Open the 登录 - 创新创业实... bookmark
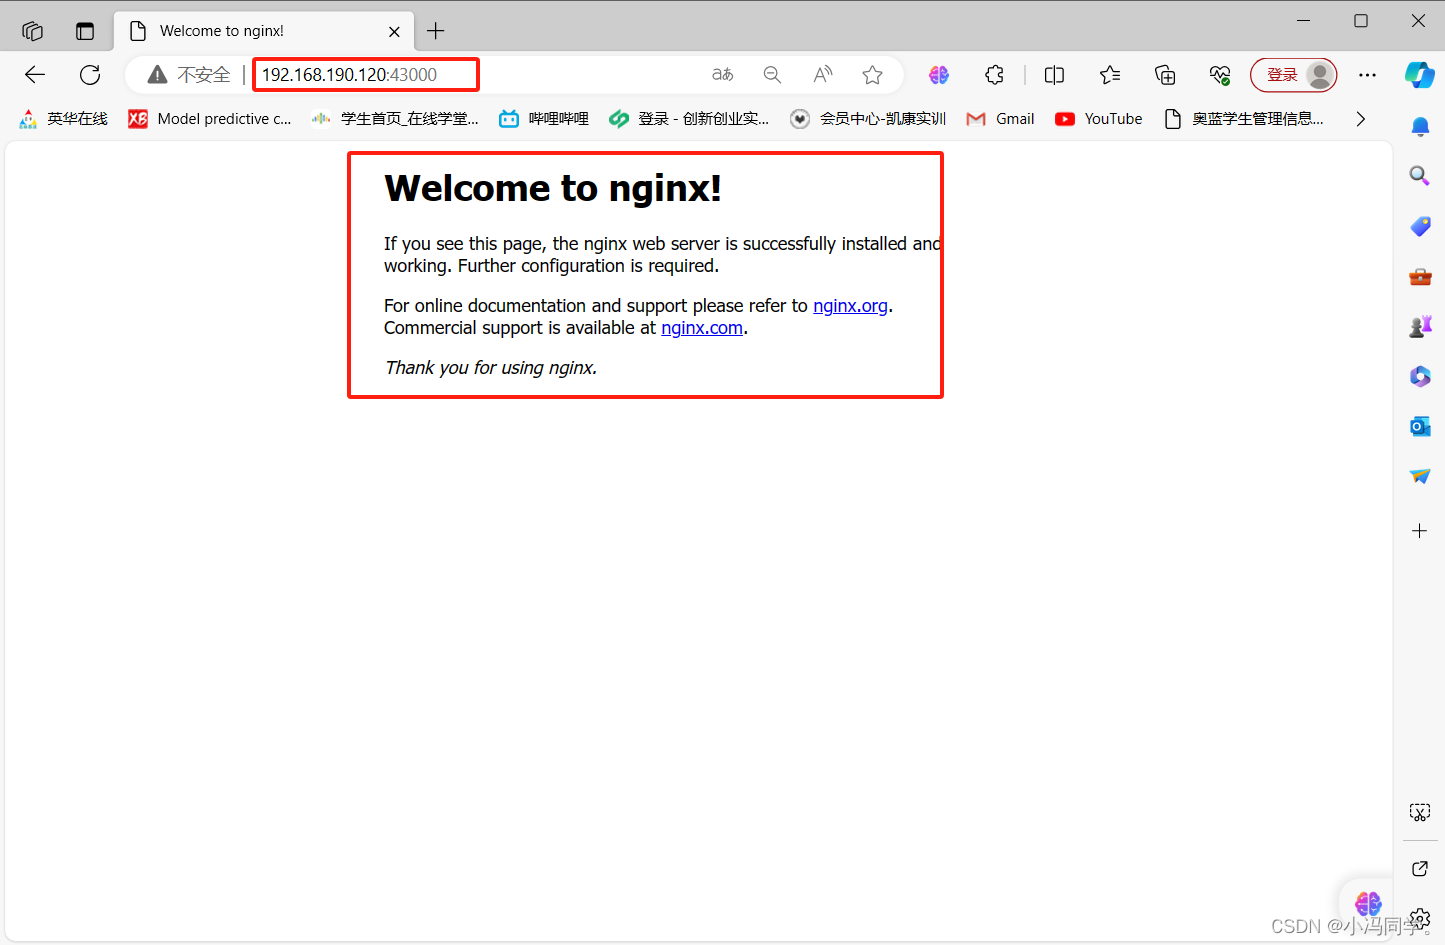Image resolution: width=1445 pixels, height=945 pixels. (x=689, y=119)
